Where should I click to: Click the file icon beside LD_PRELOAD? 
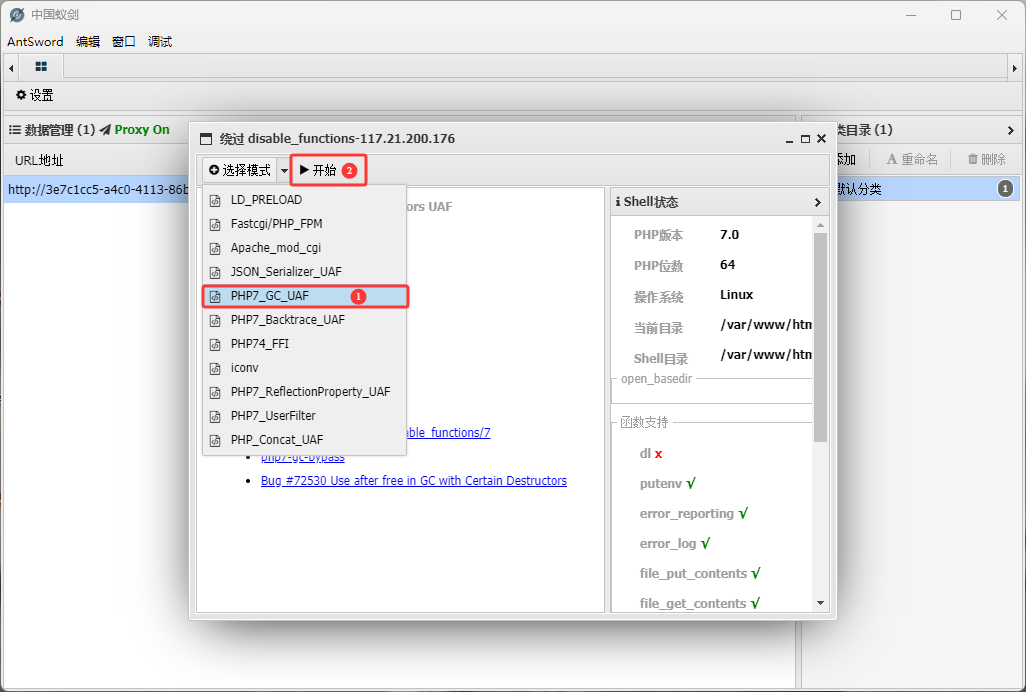pyautogui.click(x=215, y=200)
